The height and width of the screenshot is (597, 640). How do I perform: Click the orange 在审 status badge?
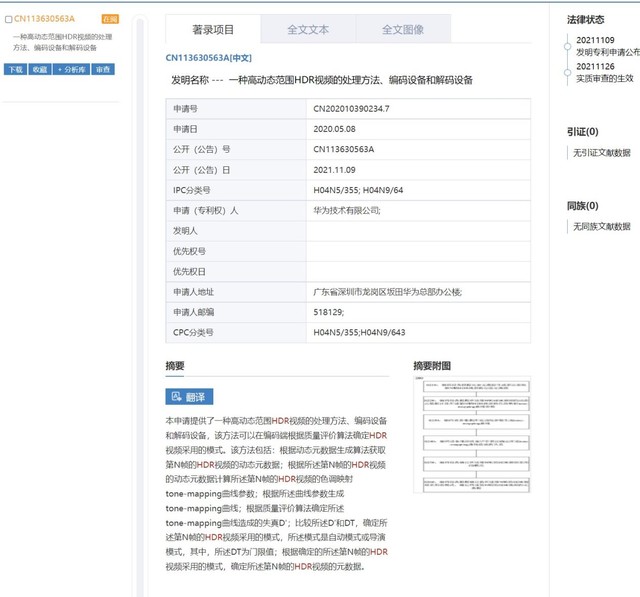tap(110, 19)
